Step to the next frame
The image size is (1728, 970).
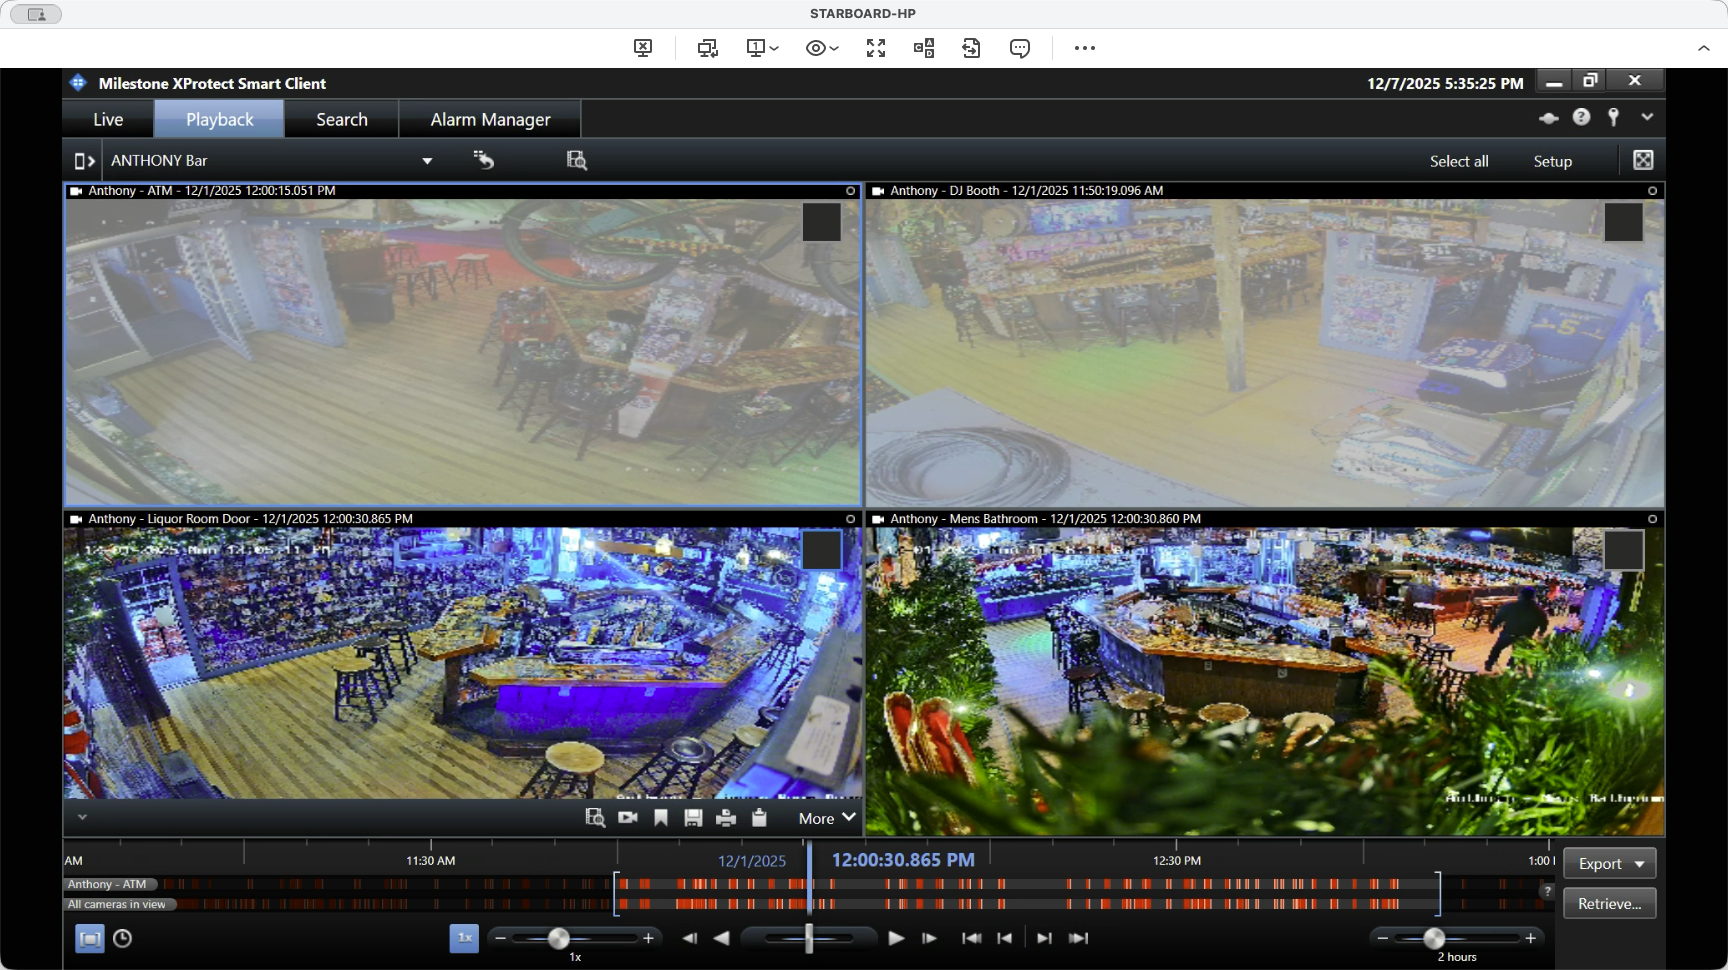929,938
